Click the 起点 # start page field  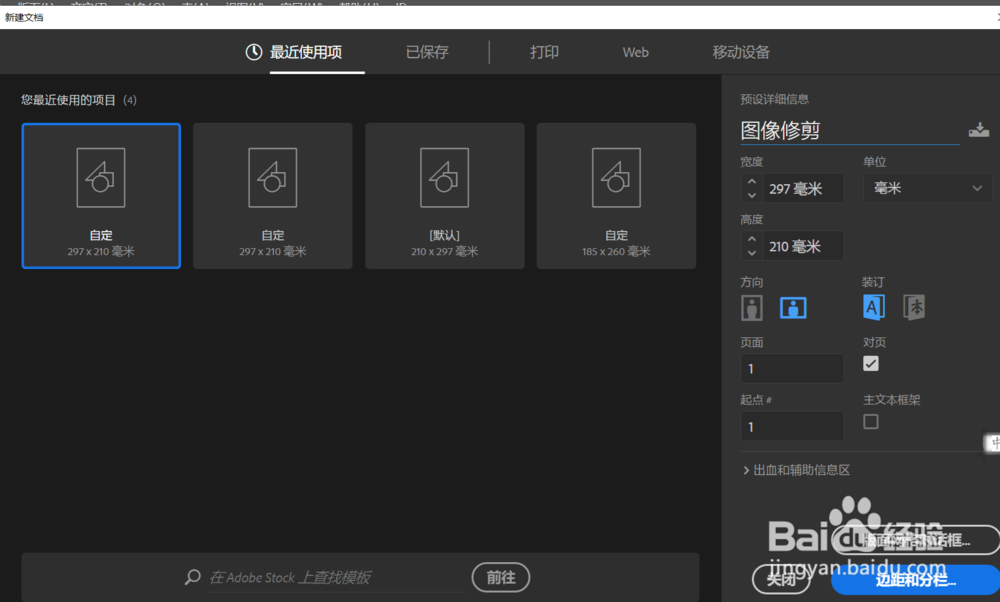click(x=792, y=426)
